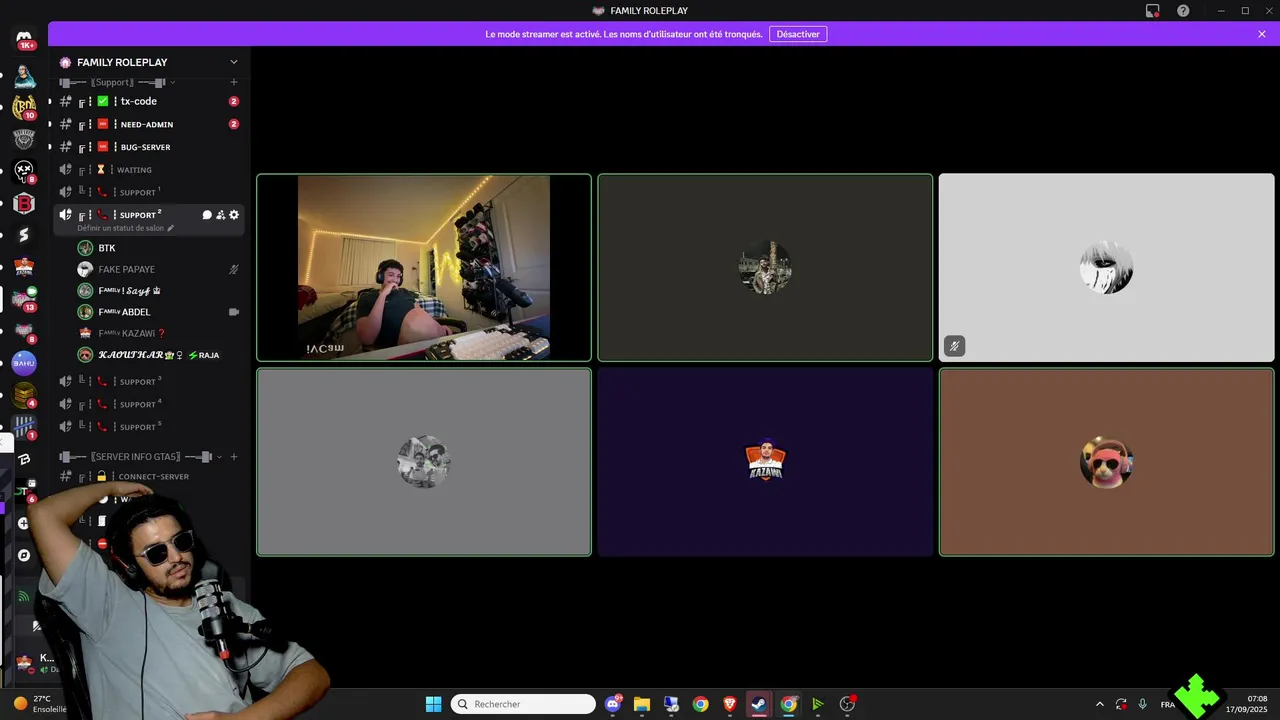The width and height of the screenshot is (1280, 720).
Task: Select user Family Sayf in voice list
Action: (158, 291)
